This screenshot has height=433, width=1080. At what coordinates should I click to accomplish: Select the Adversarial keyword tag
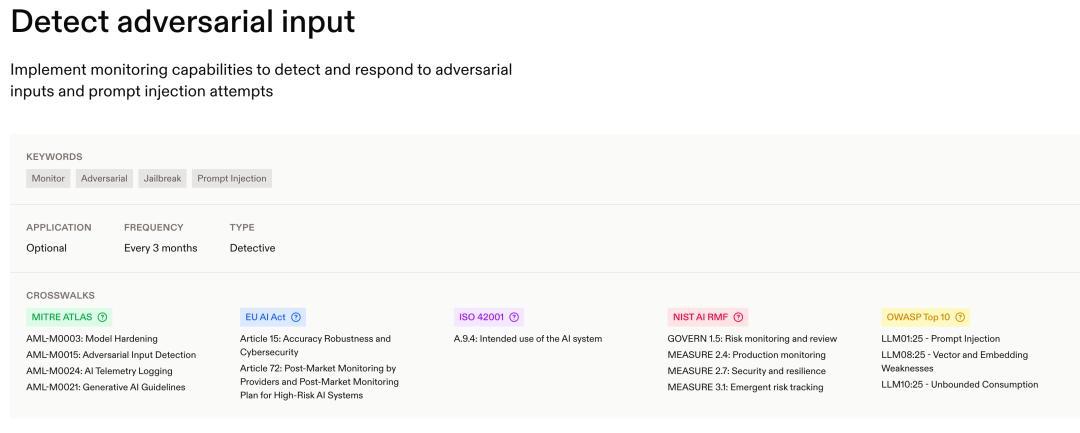(x=104, y=178)
